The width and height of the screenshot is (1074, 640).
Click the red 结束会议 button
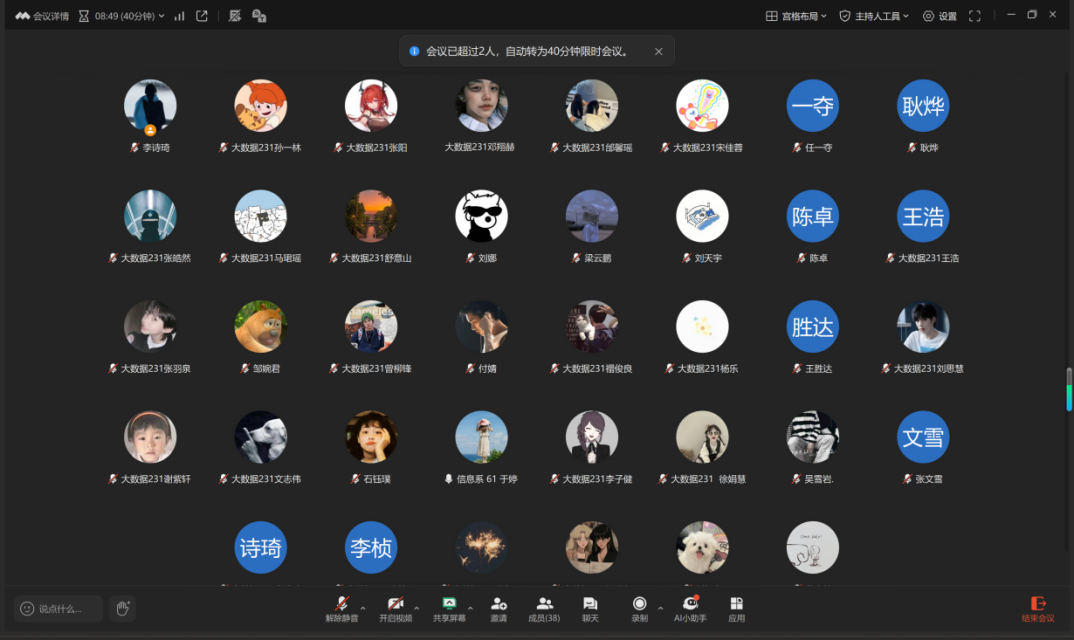coord(1037,608)
